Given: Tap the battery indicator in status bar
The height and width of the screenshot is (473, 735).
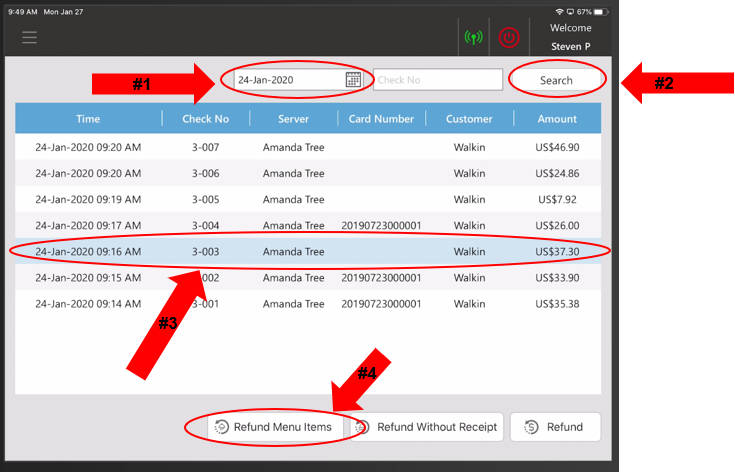Looking at the screenshot, I should click(600, 12).
